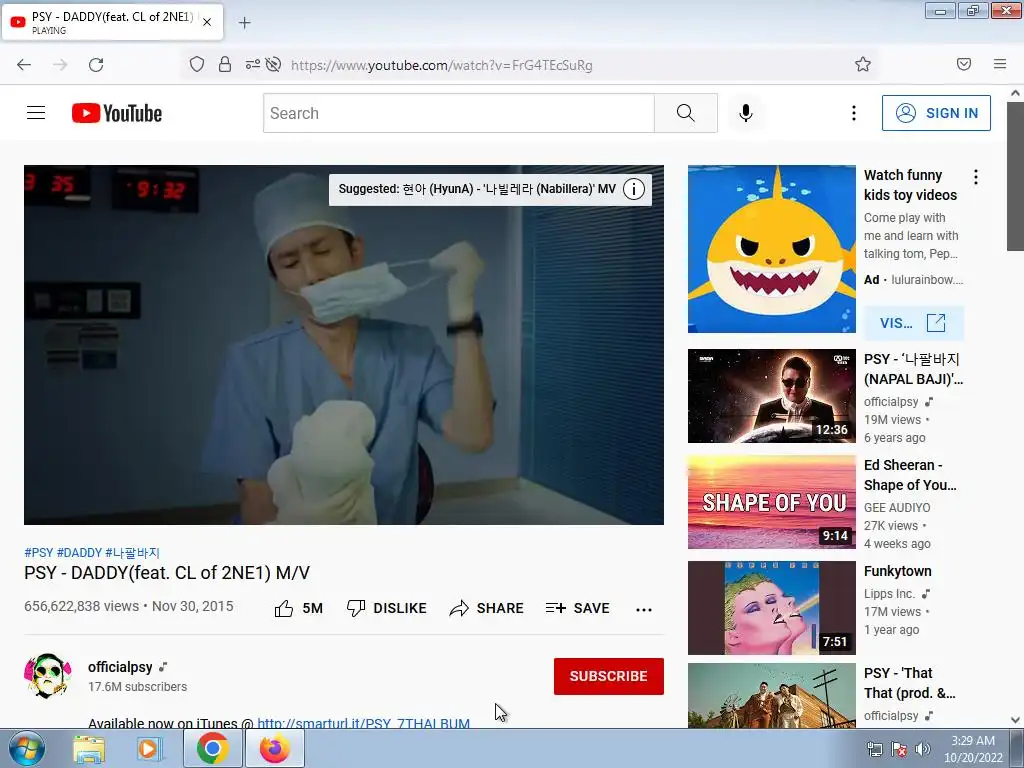
Task: Click the YouTube logo
Action: click(117, 113)
